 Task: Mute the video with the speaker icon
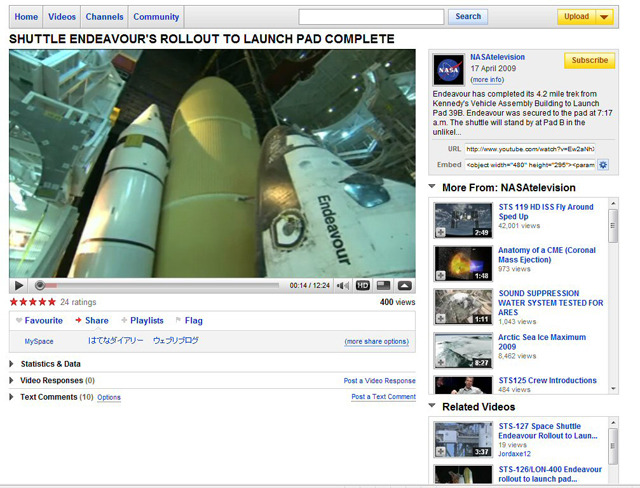pyautogui.click(x=343, y=286)
